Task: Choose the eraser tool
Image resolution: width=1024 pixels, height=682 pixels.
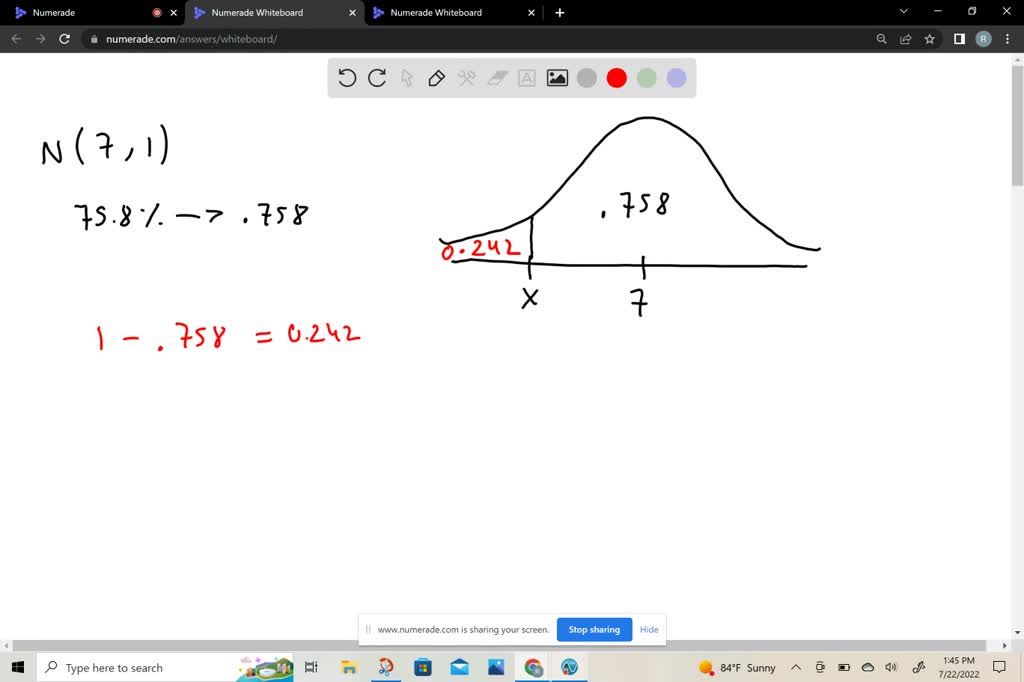Action: (x=497, y=78)
